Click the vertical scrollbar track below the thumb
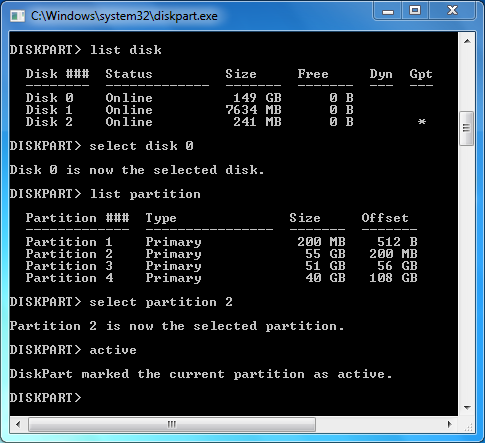This screenshot has width=485, height=443. coord(467,272)
